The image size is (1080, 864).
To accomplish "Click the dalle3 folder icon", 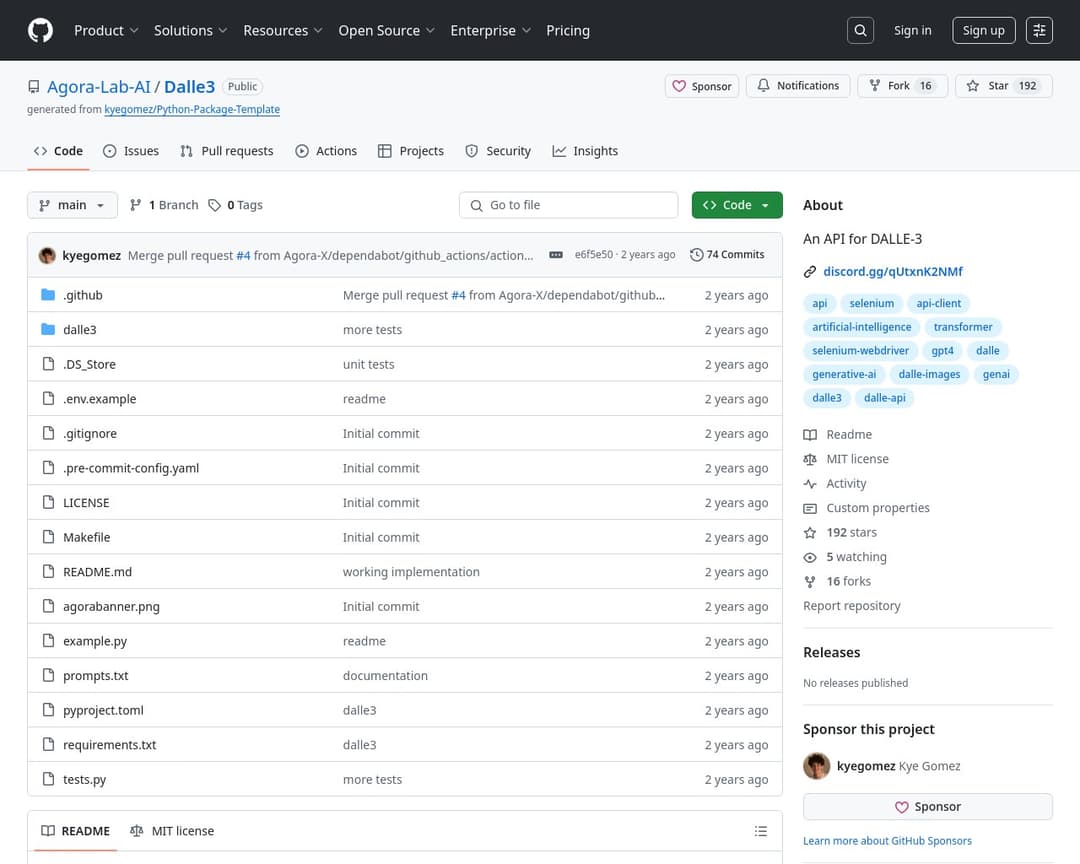I will 48,329.
